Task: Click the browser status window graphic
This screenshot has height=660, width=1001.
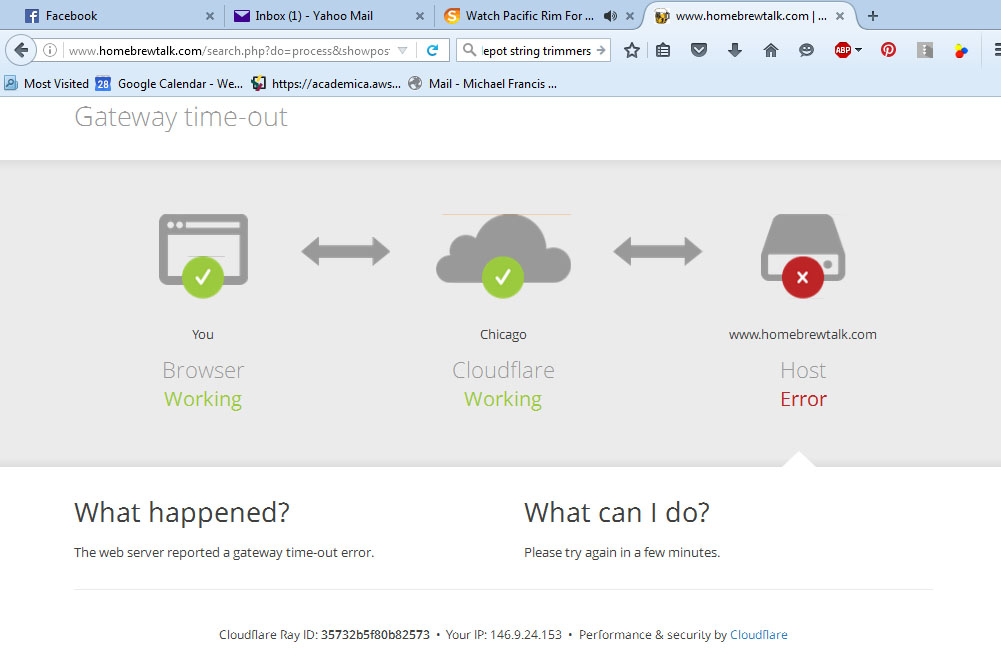Action: tap(203, 255)
